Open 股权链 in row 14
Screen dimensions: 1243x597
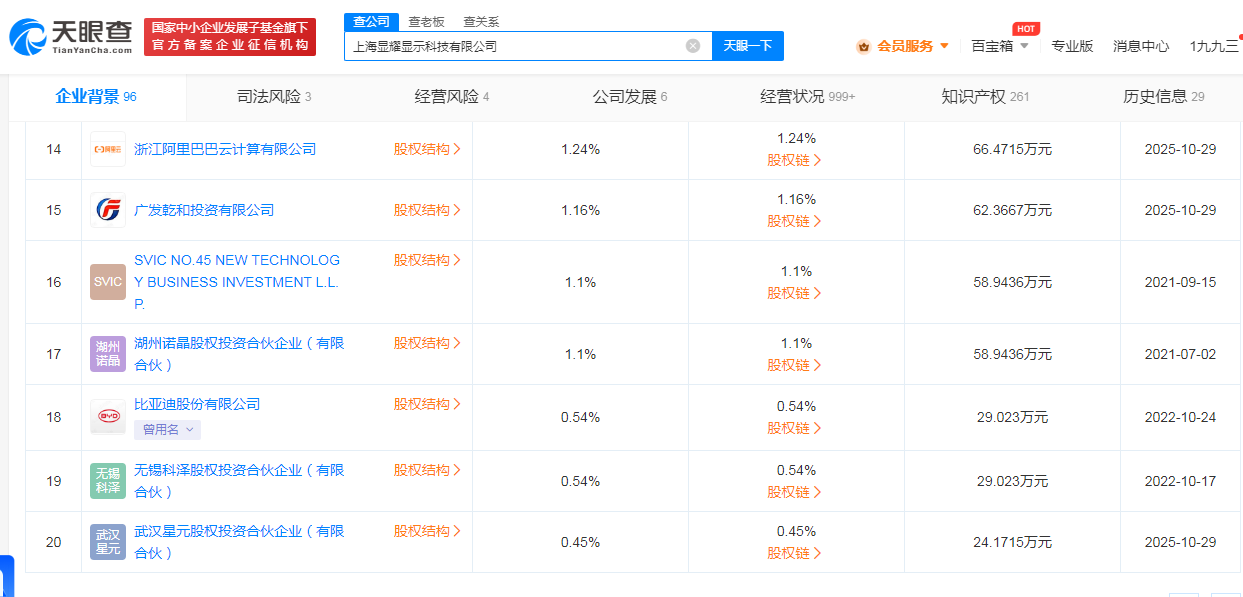pyautogui.click(x=795, y=160)
